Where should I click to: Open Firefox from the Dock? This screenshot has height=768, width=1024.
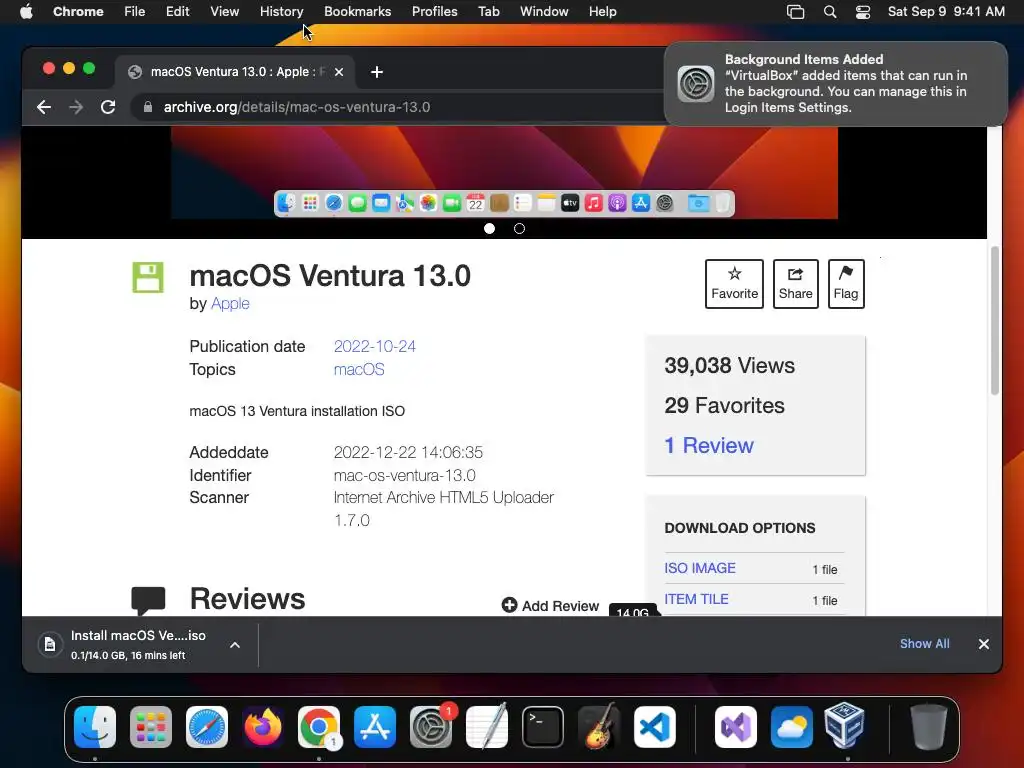pos(263,727)
